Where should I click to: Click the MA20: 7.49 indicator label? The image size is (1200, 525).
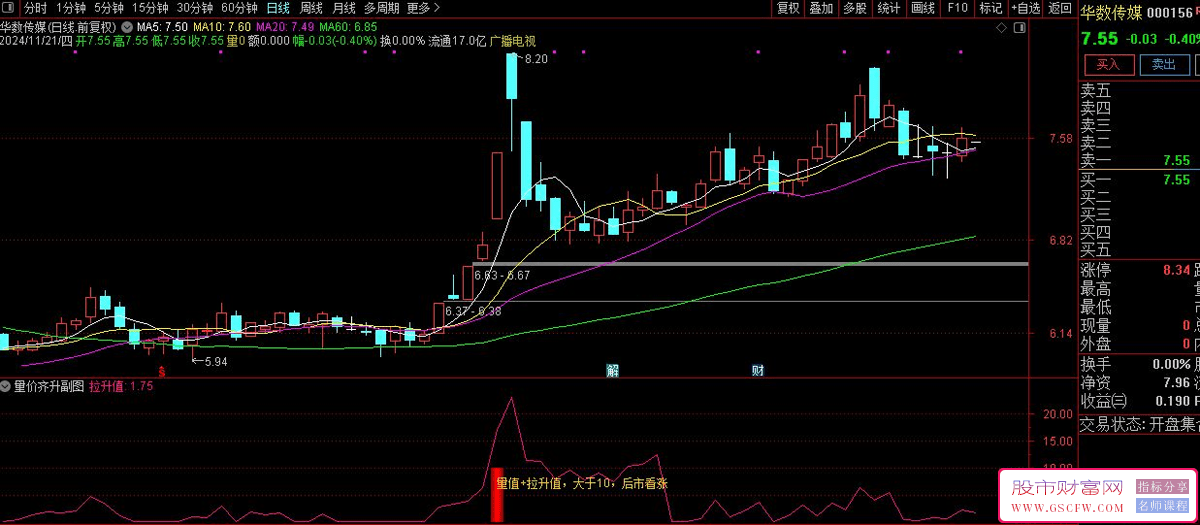point(286,26)
